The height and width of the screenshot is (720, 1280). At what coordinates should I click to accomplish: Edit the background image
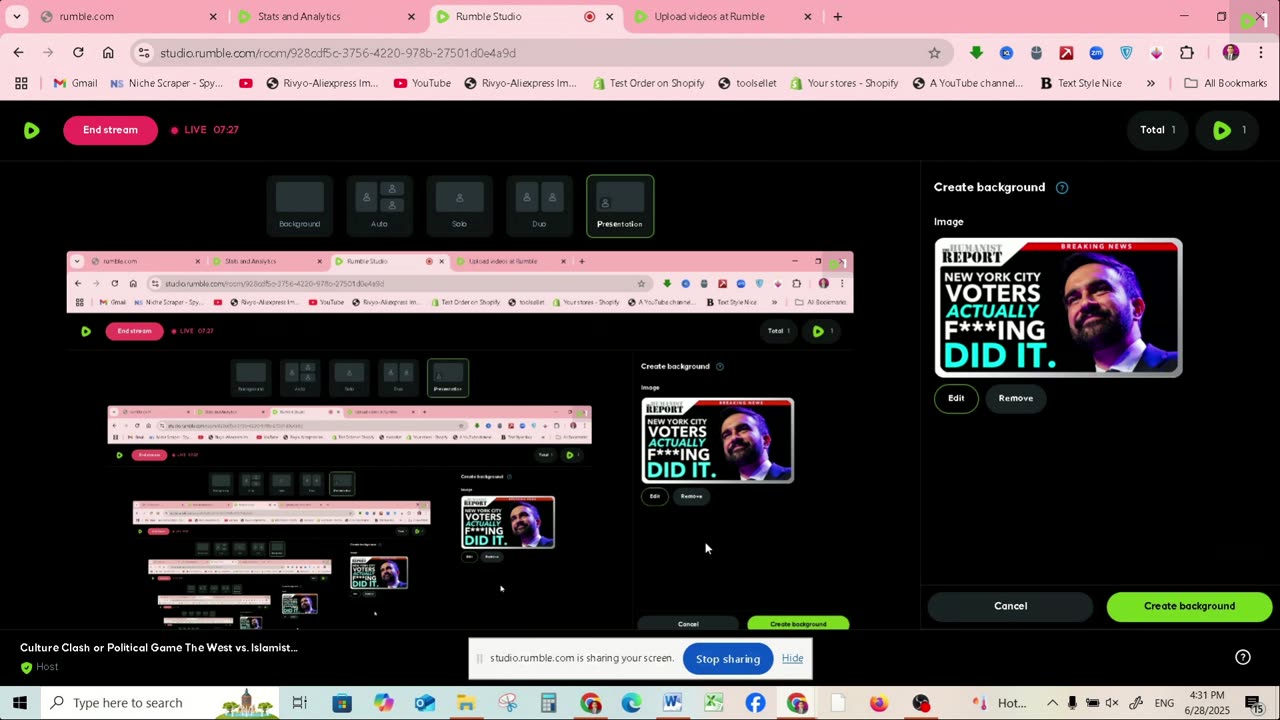coord(956,398)
